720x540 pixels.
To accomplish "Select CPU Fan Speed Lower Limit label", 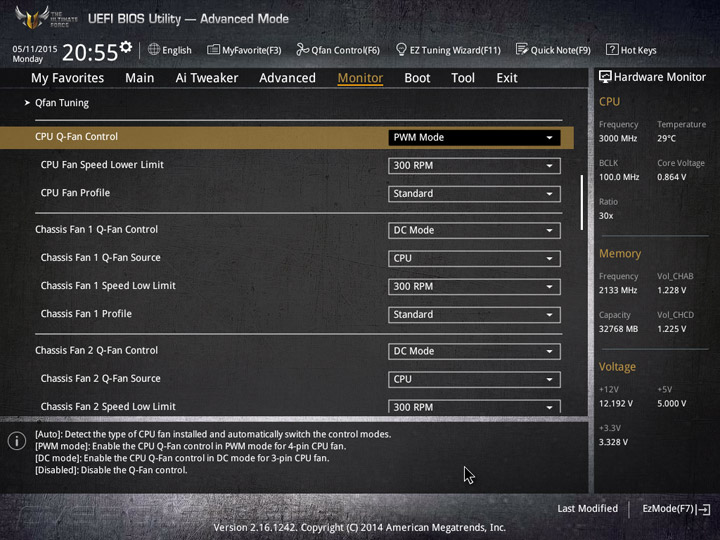I will pyautogui.click(x=102, y=165).
